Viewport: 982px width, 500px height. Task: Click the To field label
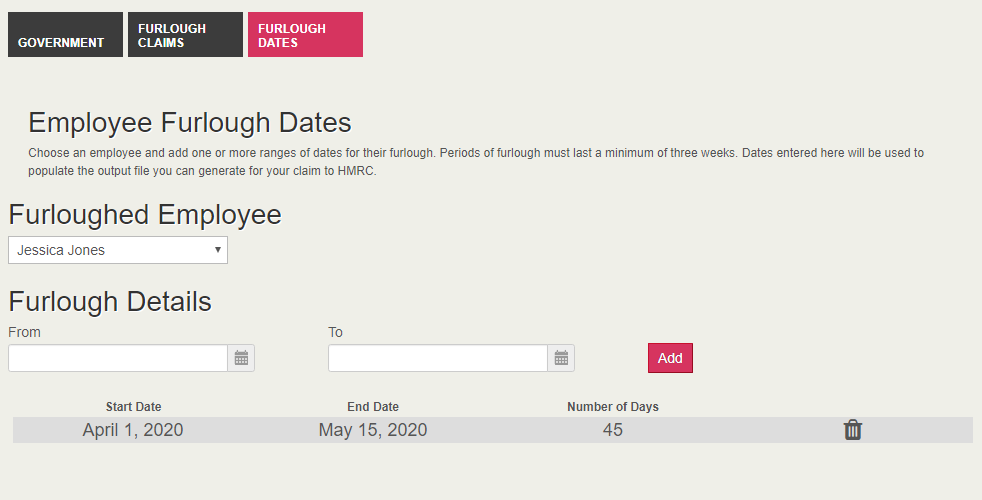click(335, 332)
